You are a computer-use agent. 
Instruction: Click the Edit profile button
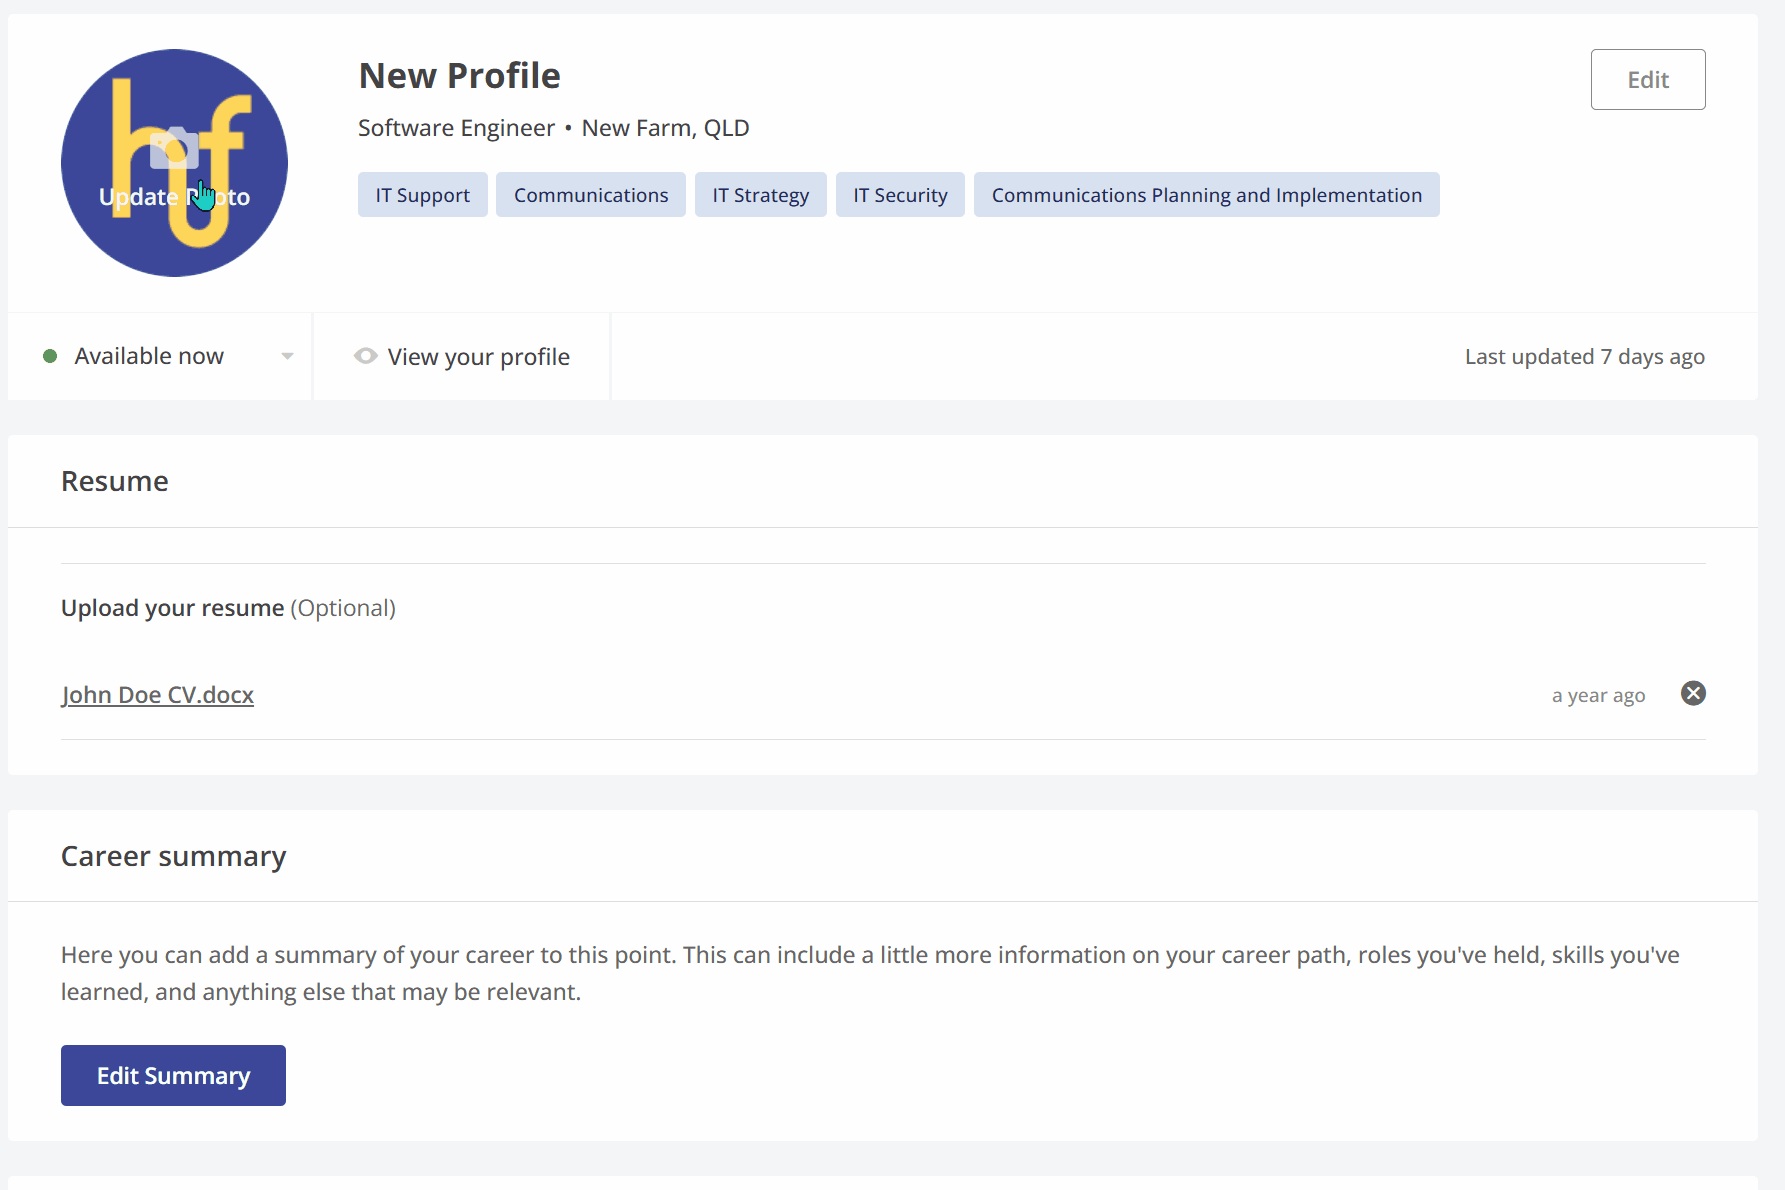(x=1647, y=80)
